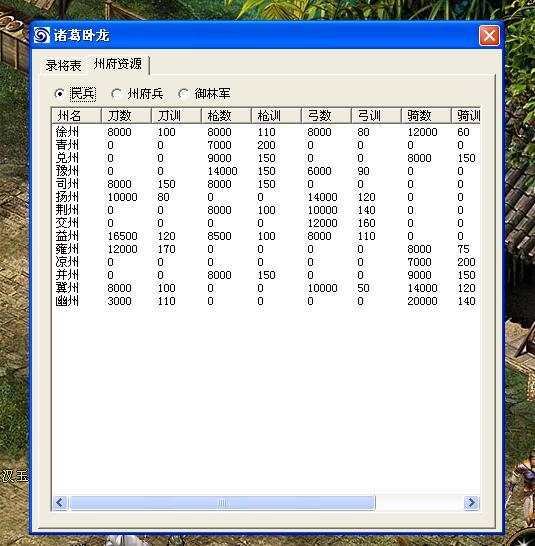Click the horizontal scrollbar right arrow
Viewport: 535px width, 546px height.
pos(472,502)
